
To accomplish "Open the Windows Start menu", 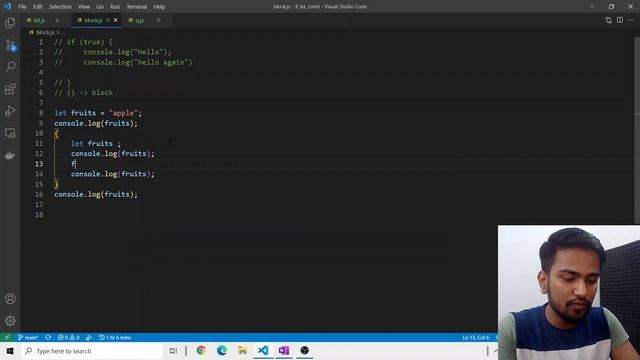I will point(10,351).
